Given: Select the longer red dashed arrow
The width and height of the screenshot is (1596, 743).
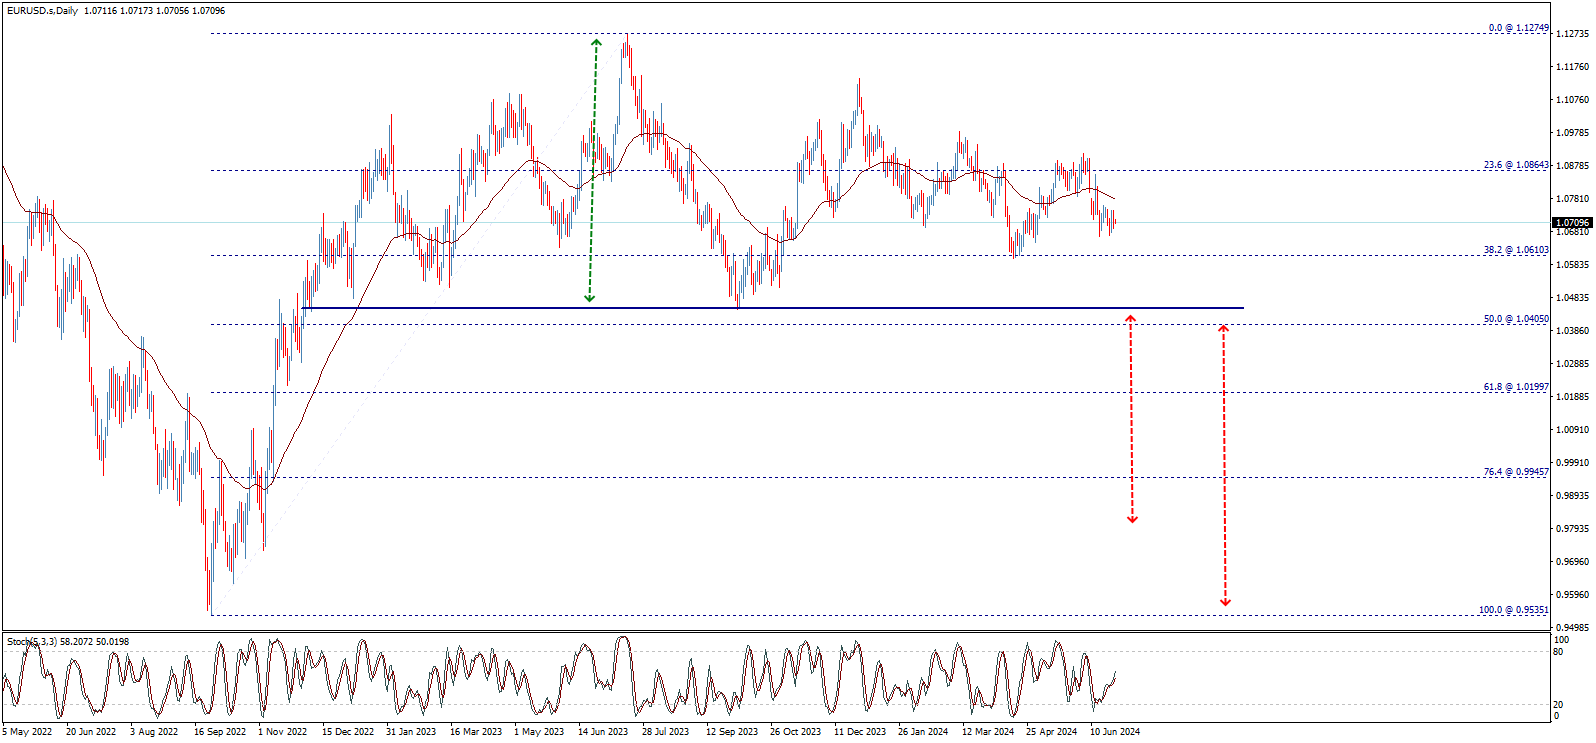Looking at the screenshot, I should [1224, 465].
